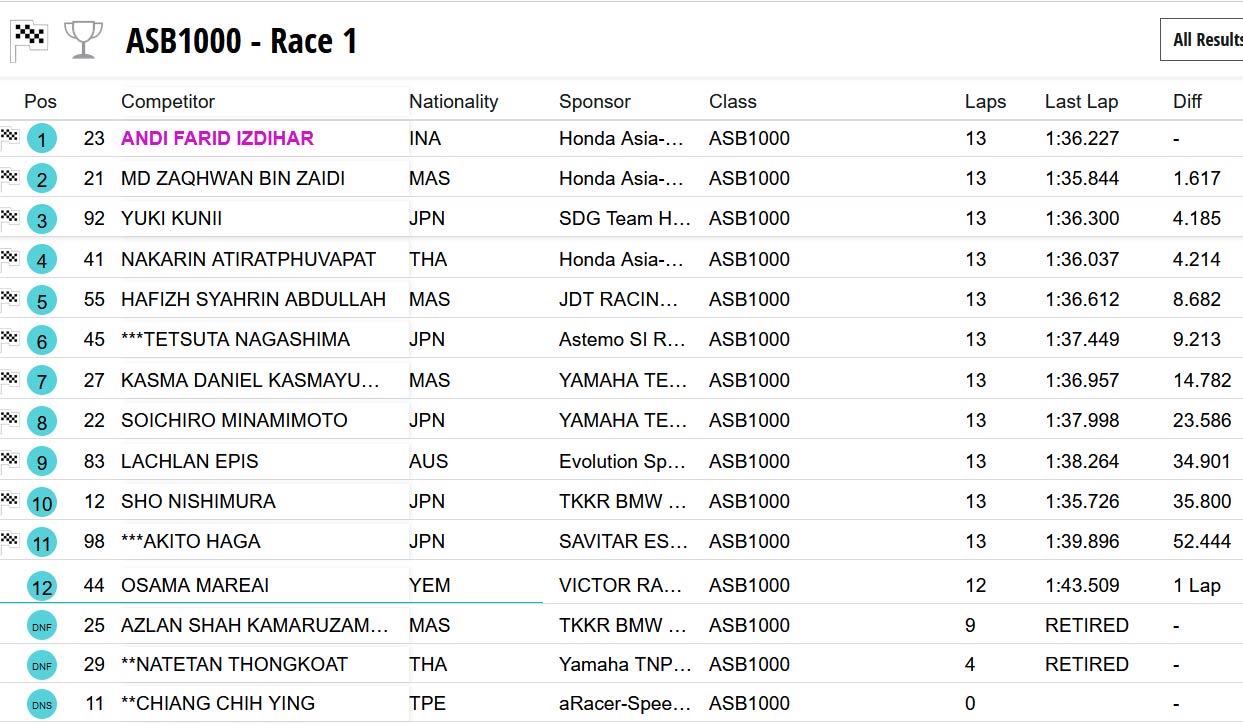Viewport: 1243px width, 725px height.
Task: Click Sho Nishimura's last lap 1:35.726
Action: (x=1082, y=502)
